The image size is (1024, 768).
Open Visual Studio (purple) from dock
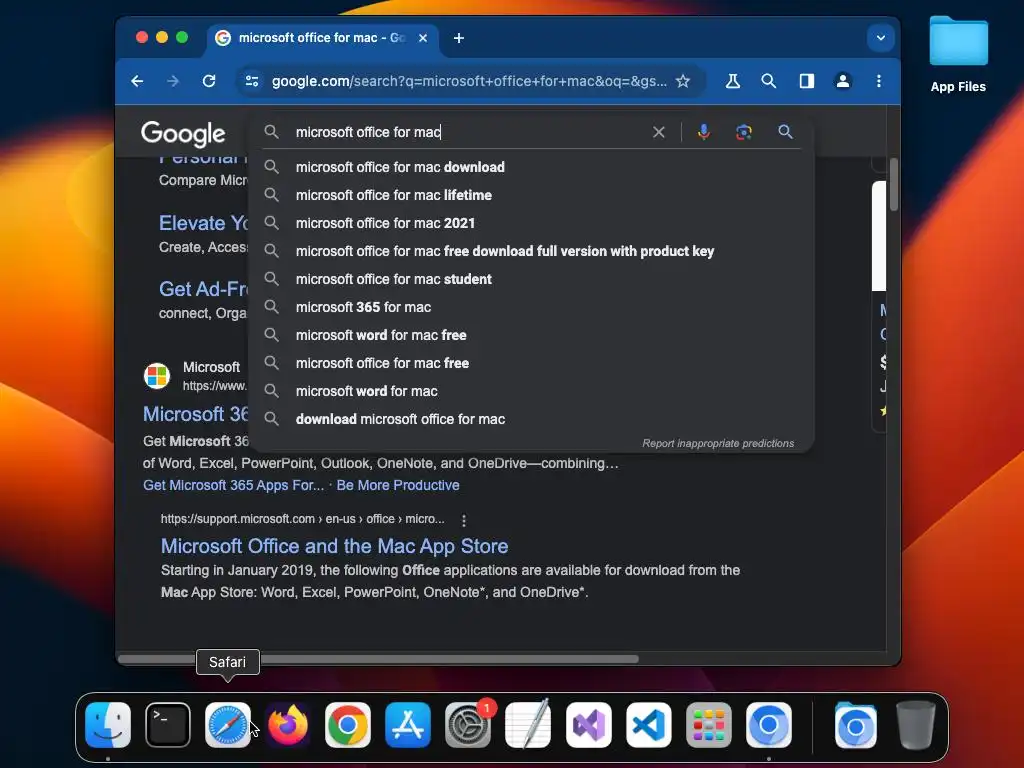tap(588, 725)
